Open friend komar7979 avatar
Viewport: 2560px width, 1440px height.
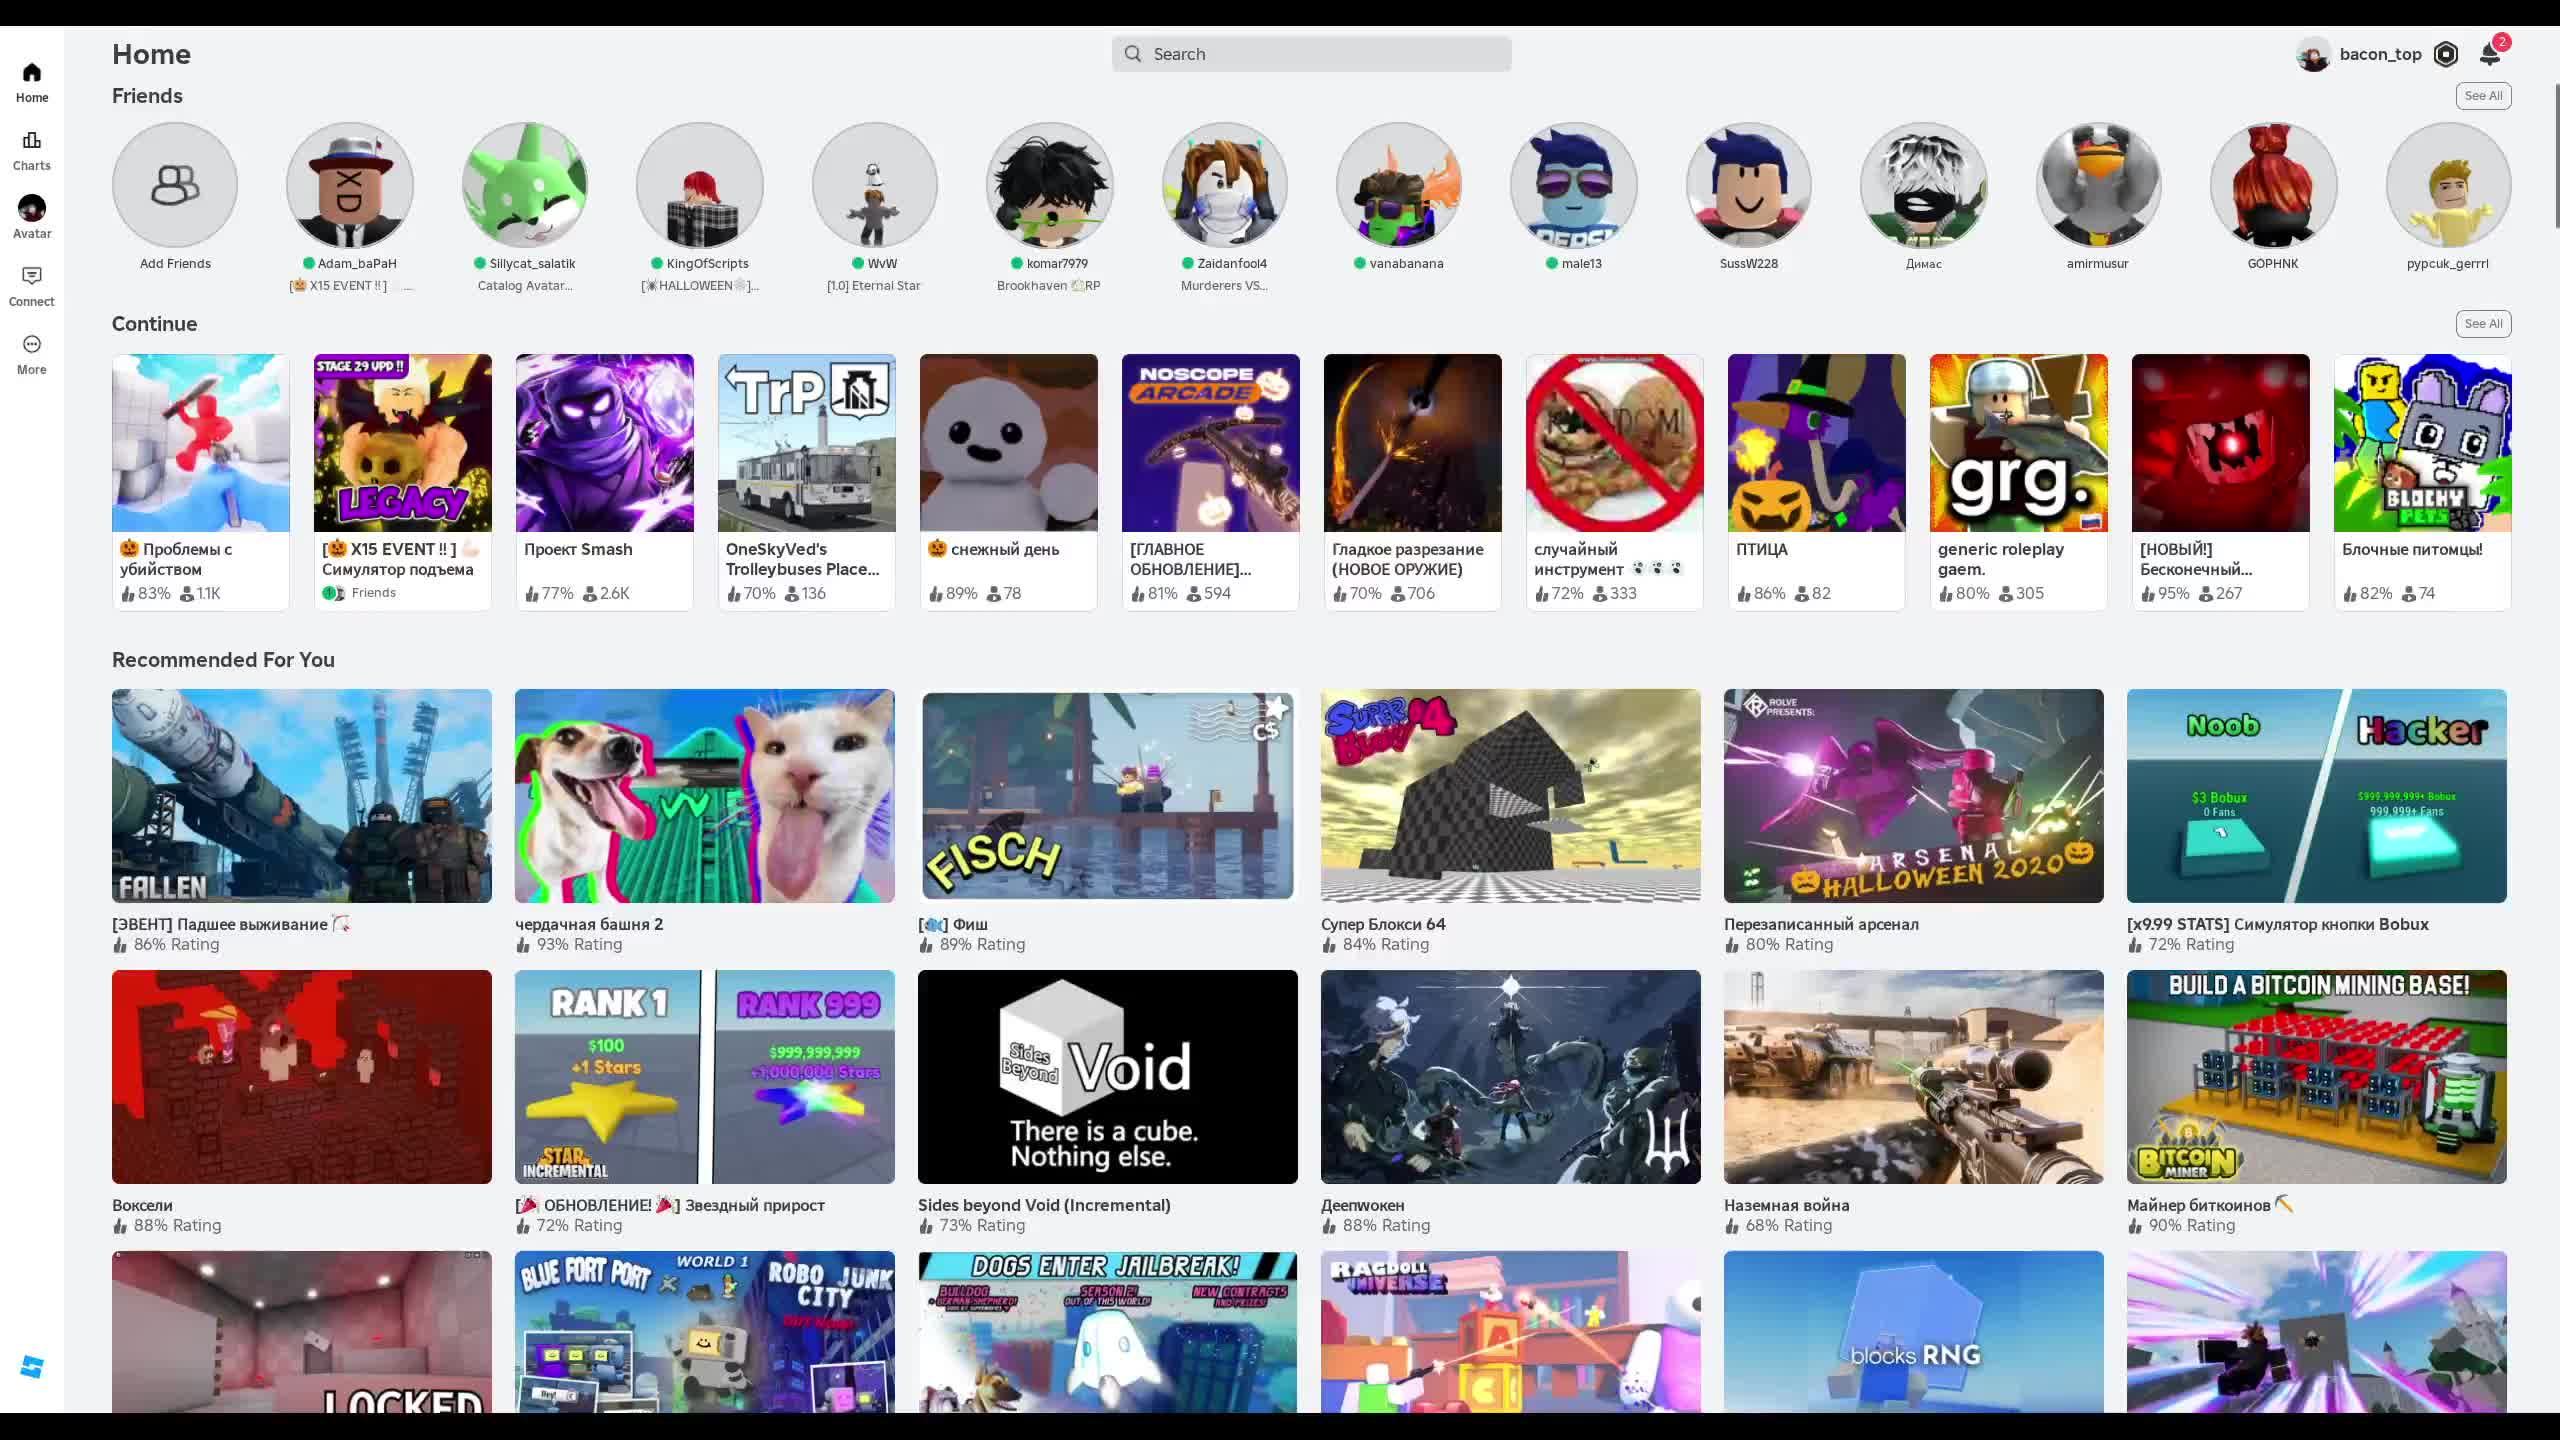pos(1049,185)
